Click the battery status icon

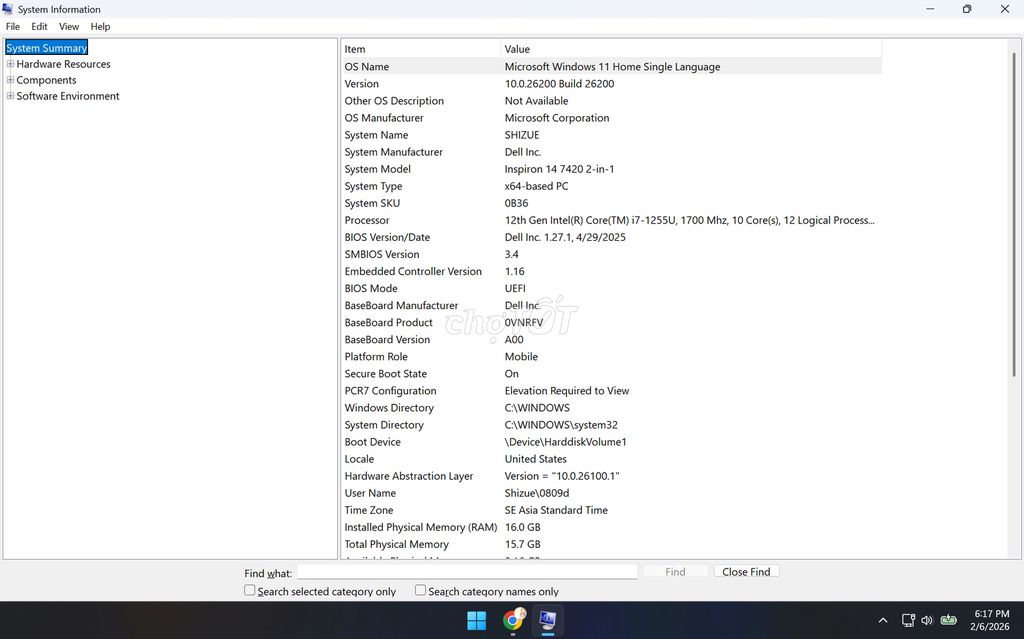pyautogui.click(x=949, y=620)
